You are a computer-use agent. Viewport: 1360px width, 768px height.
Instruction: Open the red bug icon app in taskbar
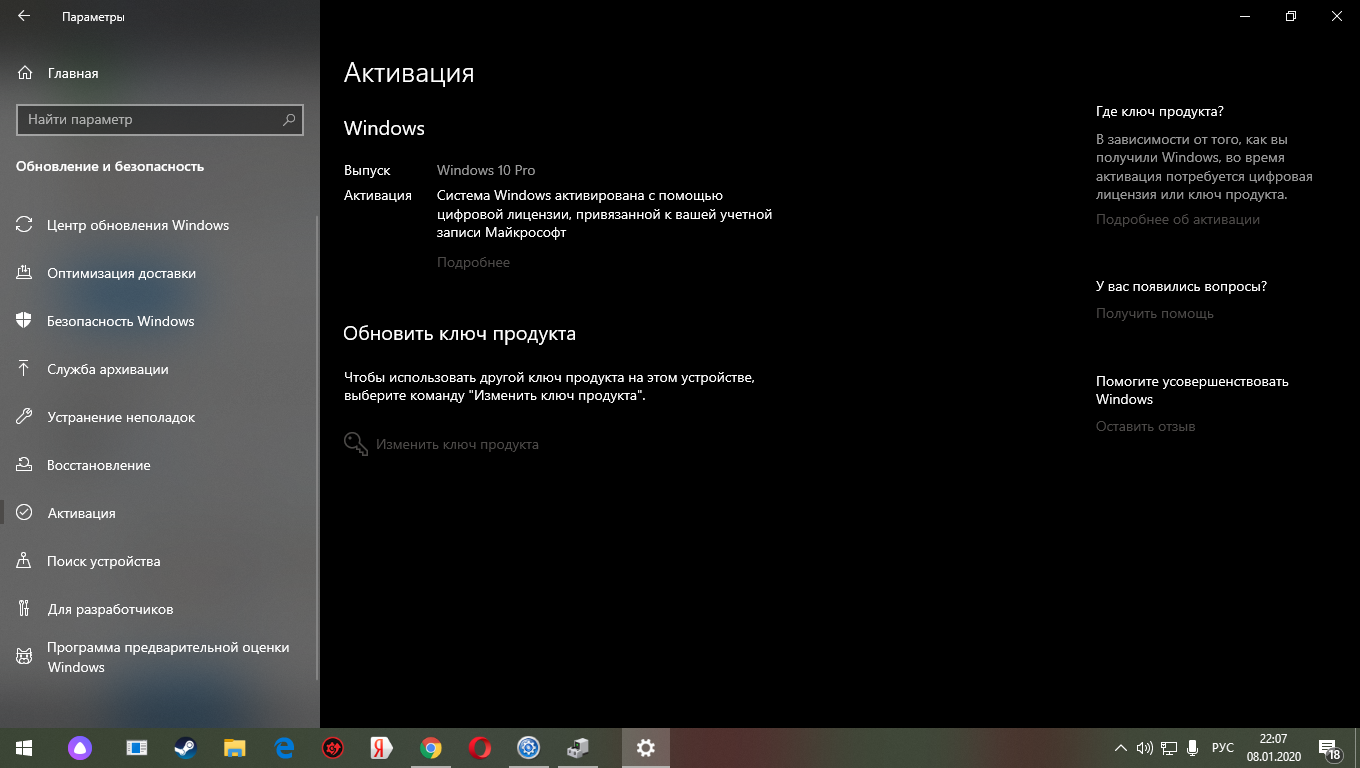tap(333, 748)
